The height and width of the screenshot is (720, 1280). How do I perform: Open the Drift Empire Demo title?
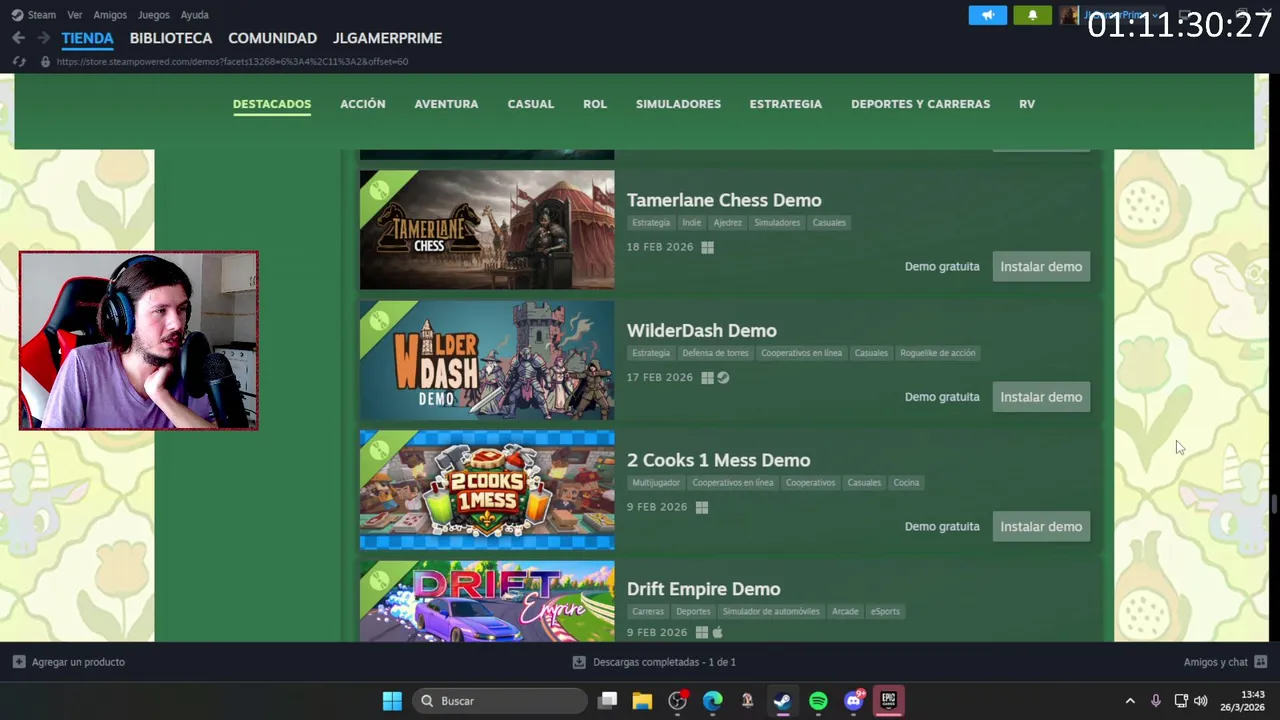click(x=704, y=589)
